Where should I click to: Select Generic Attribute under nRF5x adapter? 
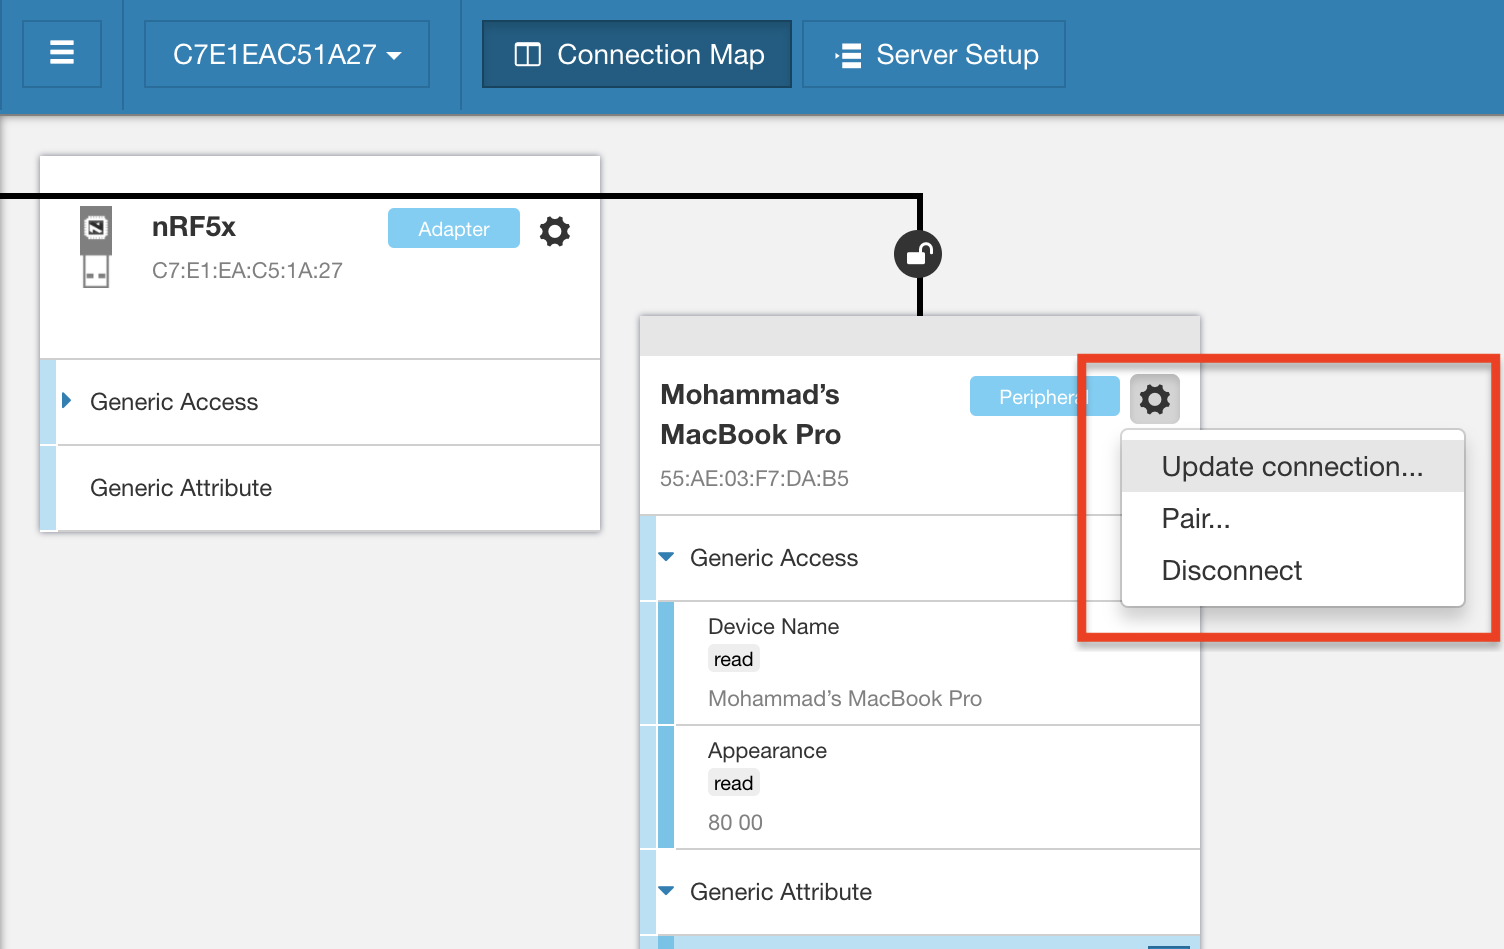[181, 488]
